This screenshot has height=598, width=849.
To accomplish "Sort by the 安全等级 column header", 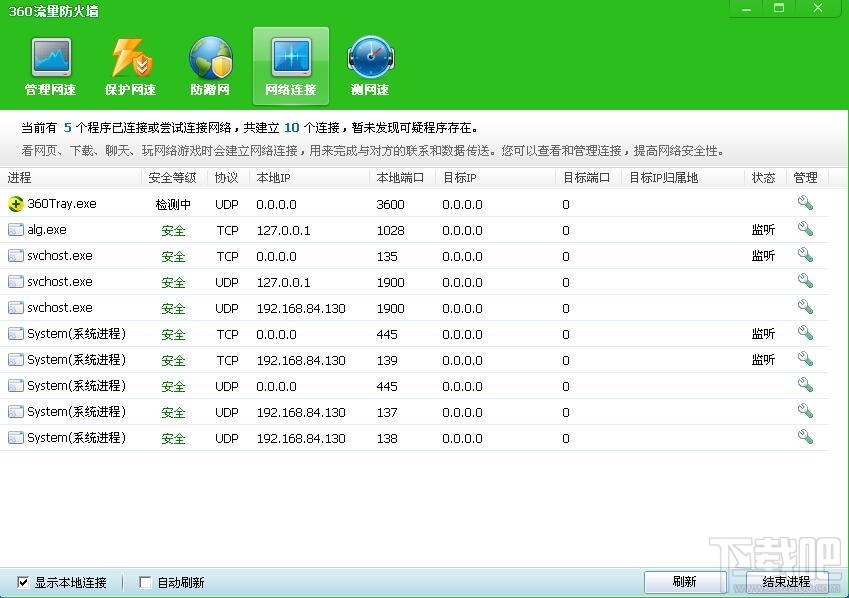I will point(171,177).
